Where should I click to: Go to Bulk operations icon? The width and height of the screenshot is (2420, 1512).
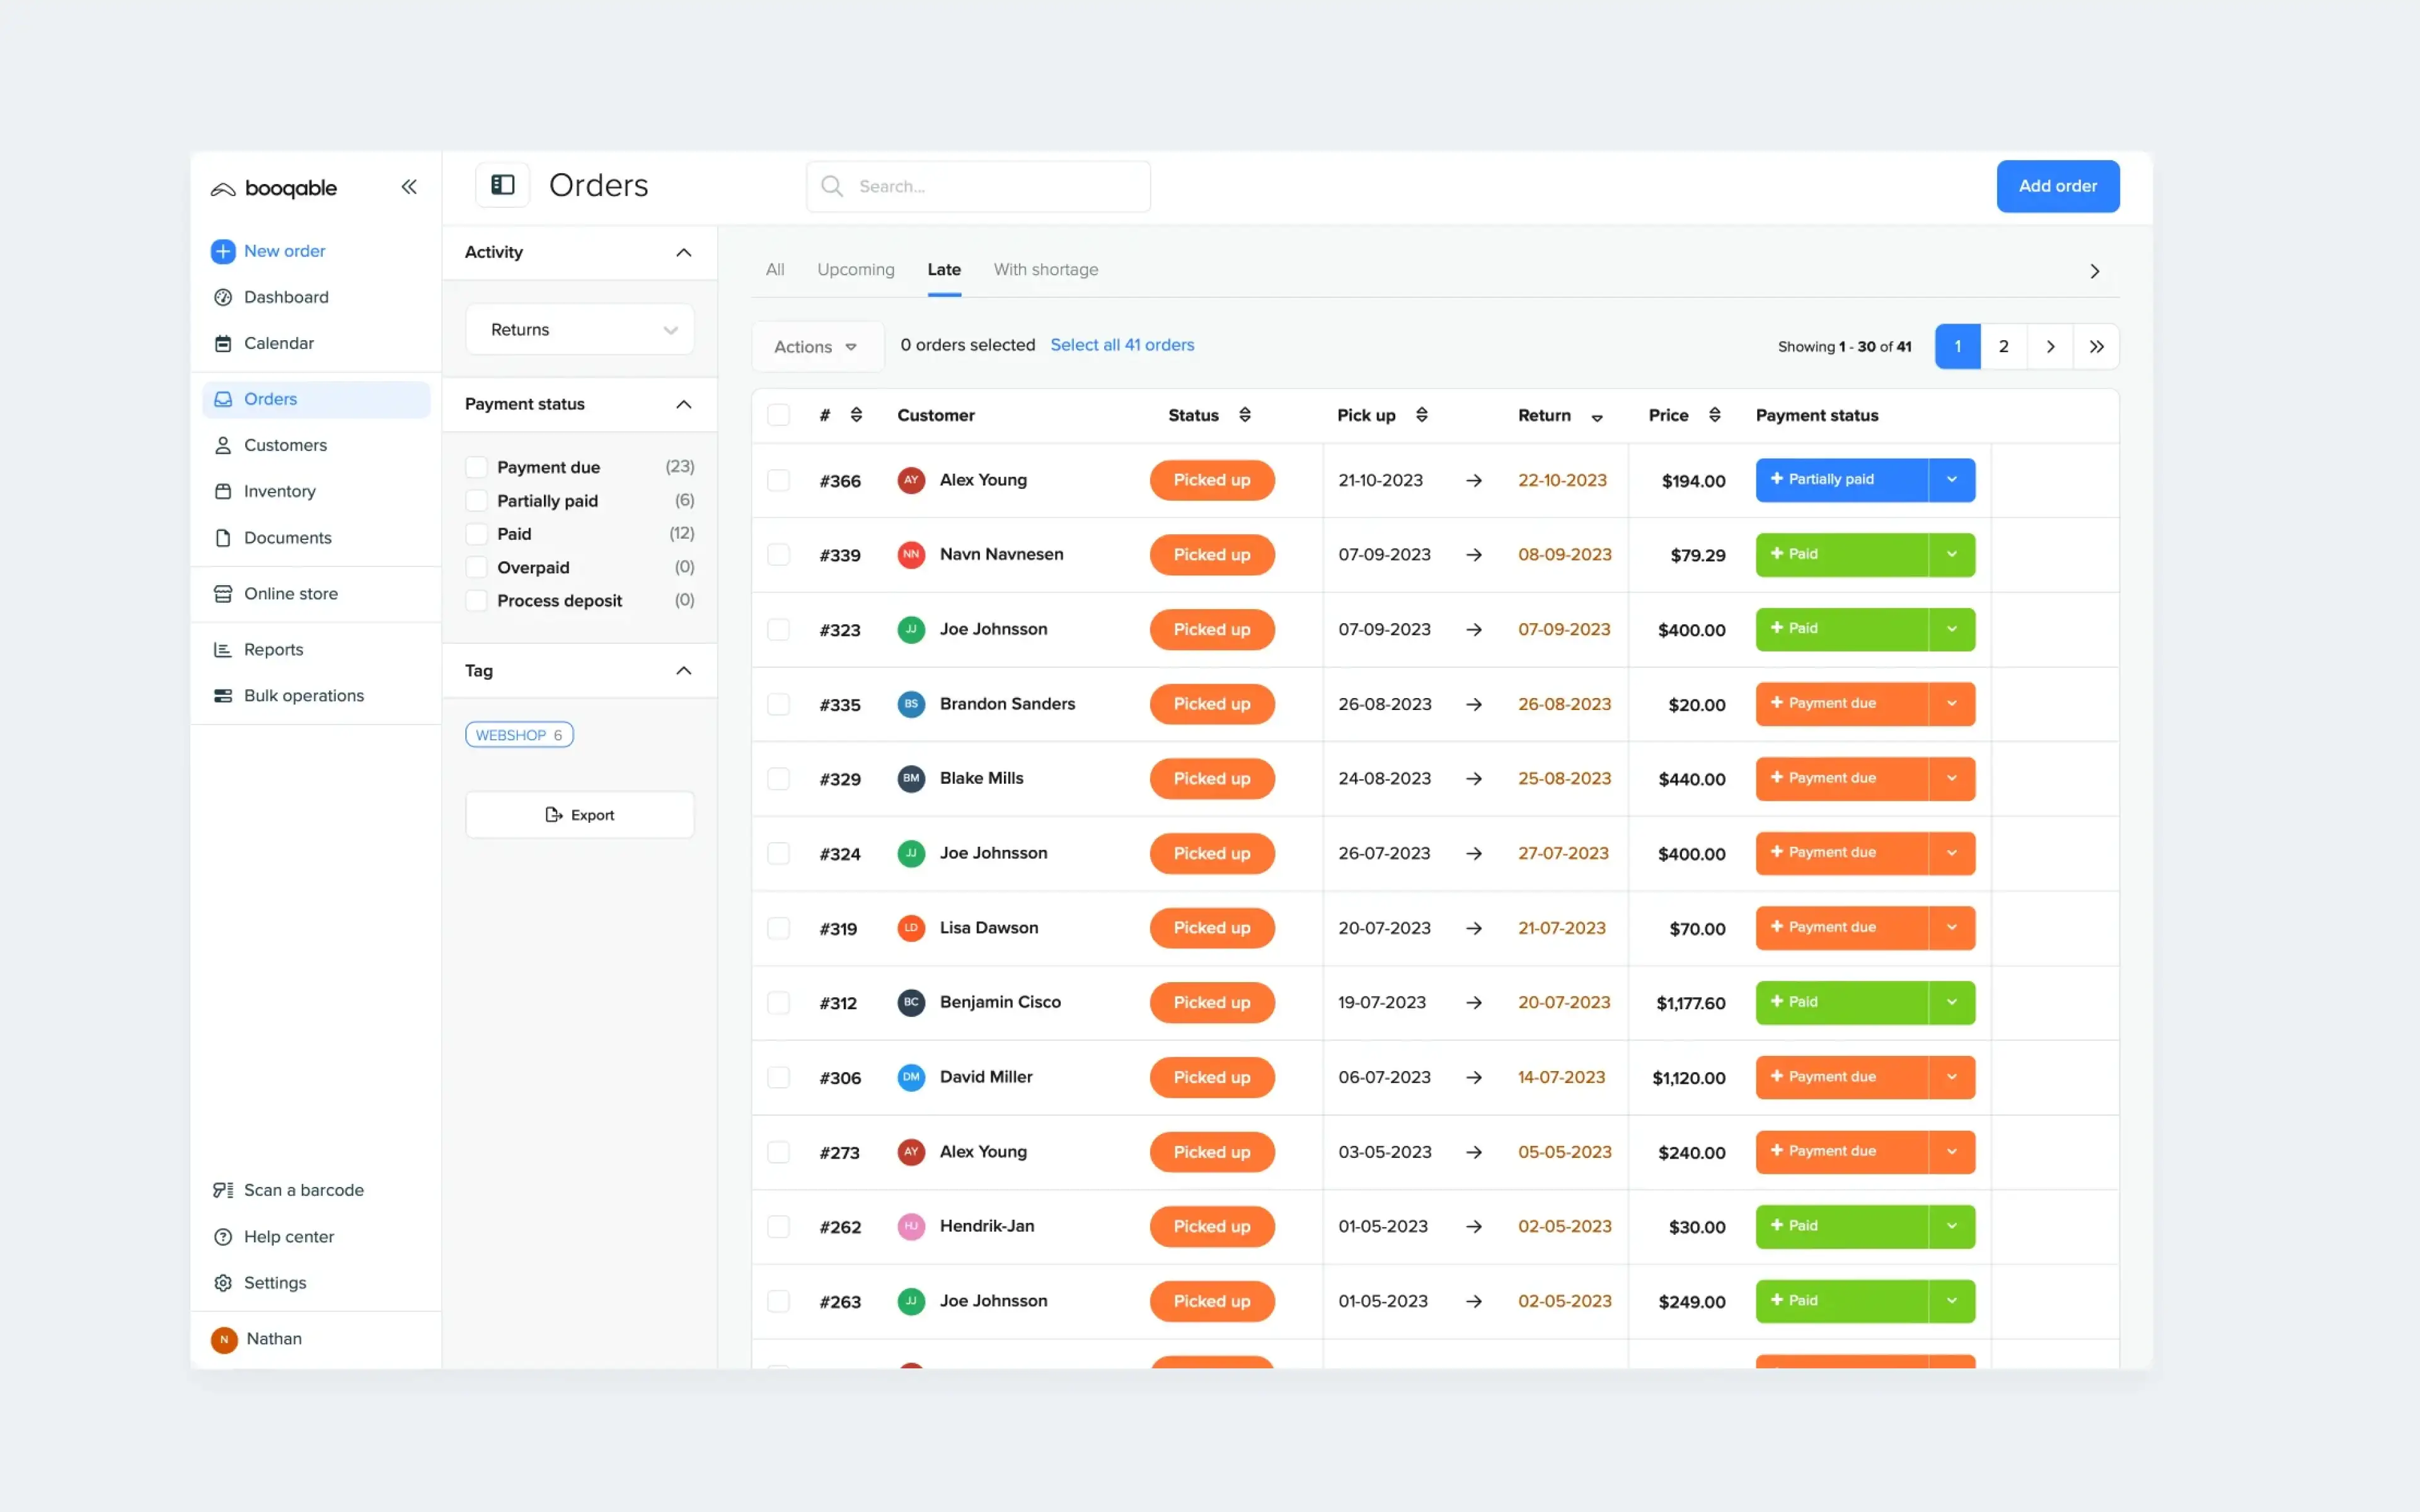tap(223, 696)
